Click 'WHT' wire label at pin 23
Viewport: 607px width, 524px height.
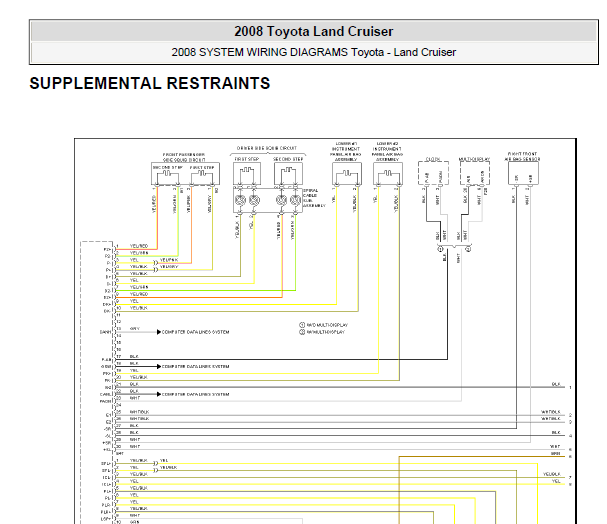pos(135,398)
